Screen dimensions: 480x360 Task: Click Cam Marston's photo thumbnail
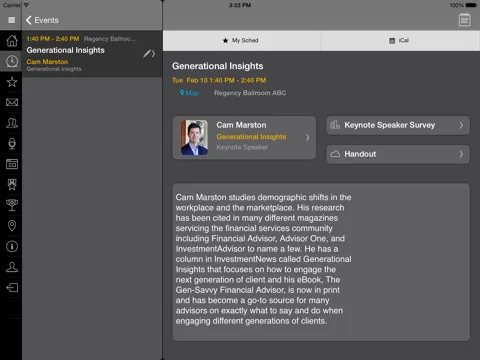click(x=194, y=137)
